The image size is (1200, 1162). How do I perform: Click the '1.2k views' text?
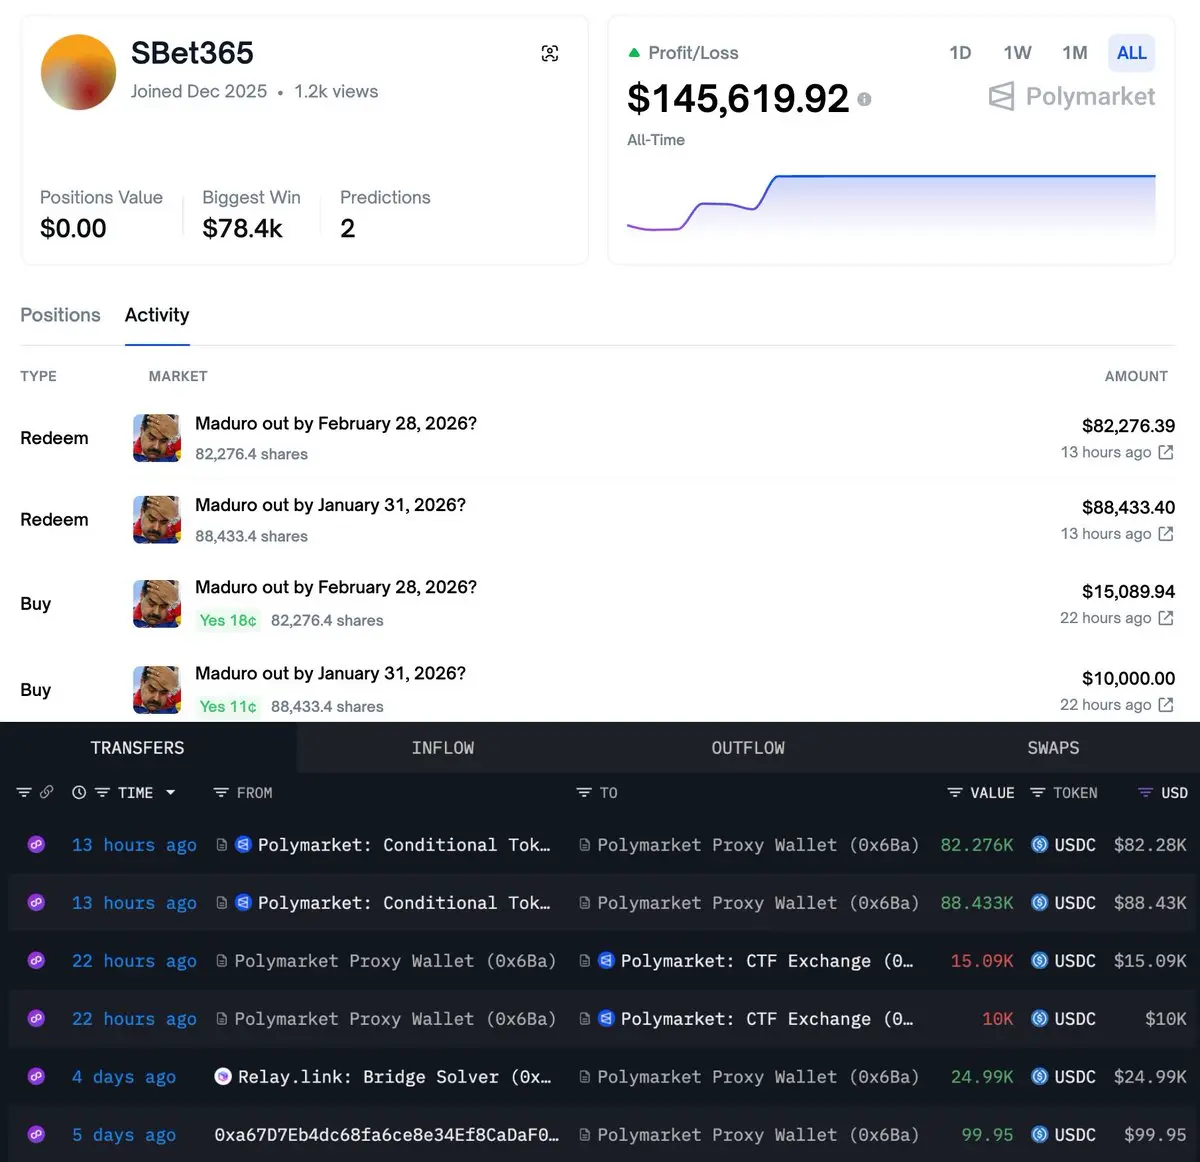point(336,91)
